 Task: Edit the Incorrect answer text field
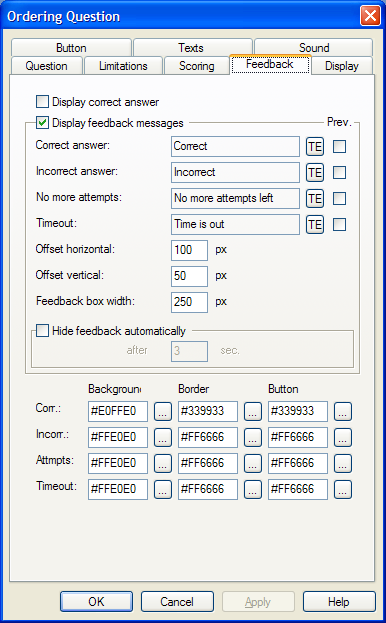[x=235, y=172]
